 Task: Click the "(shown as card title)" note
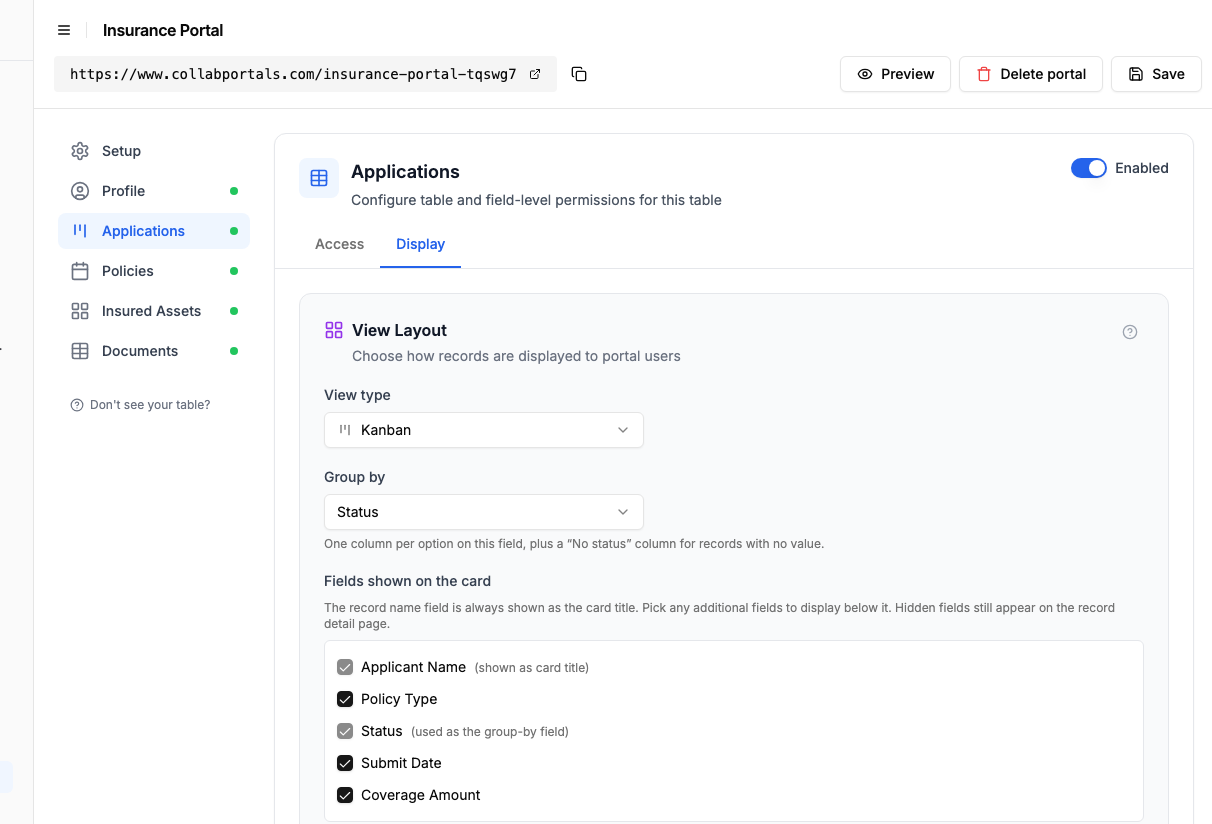pos(531,668)
